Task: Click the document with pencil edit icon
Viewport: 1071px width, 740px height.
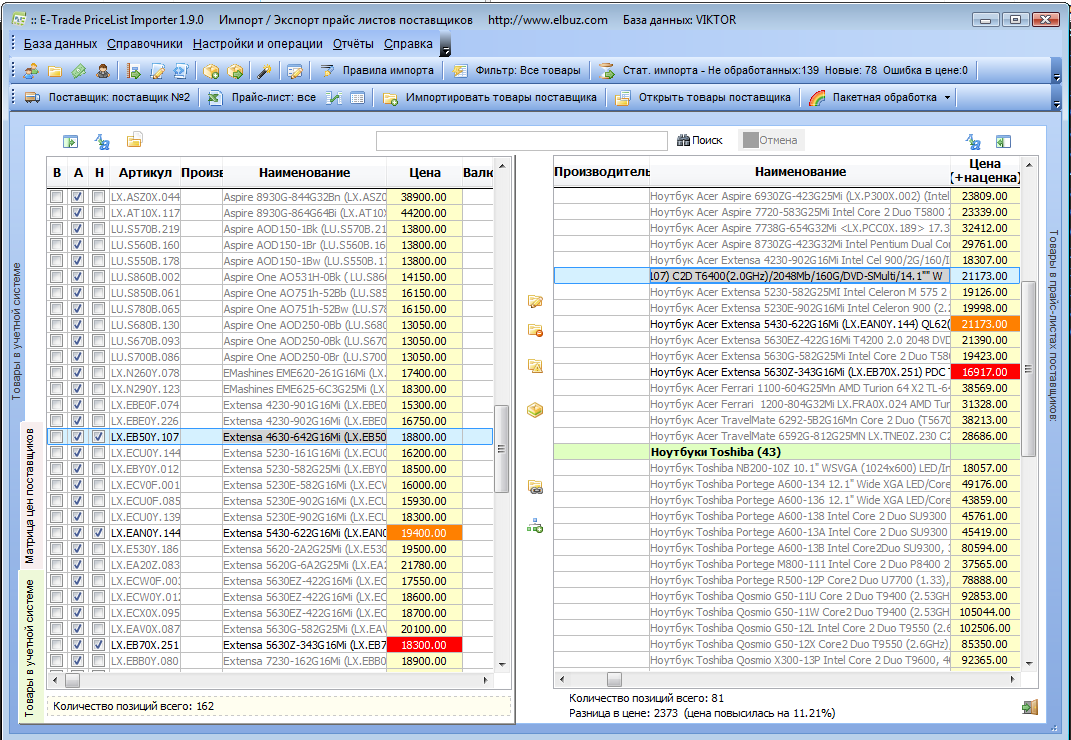Action: tap(158, 70)
